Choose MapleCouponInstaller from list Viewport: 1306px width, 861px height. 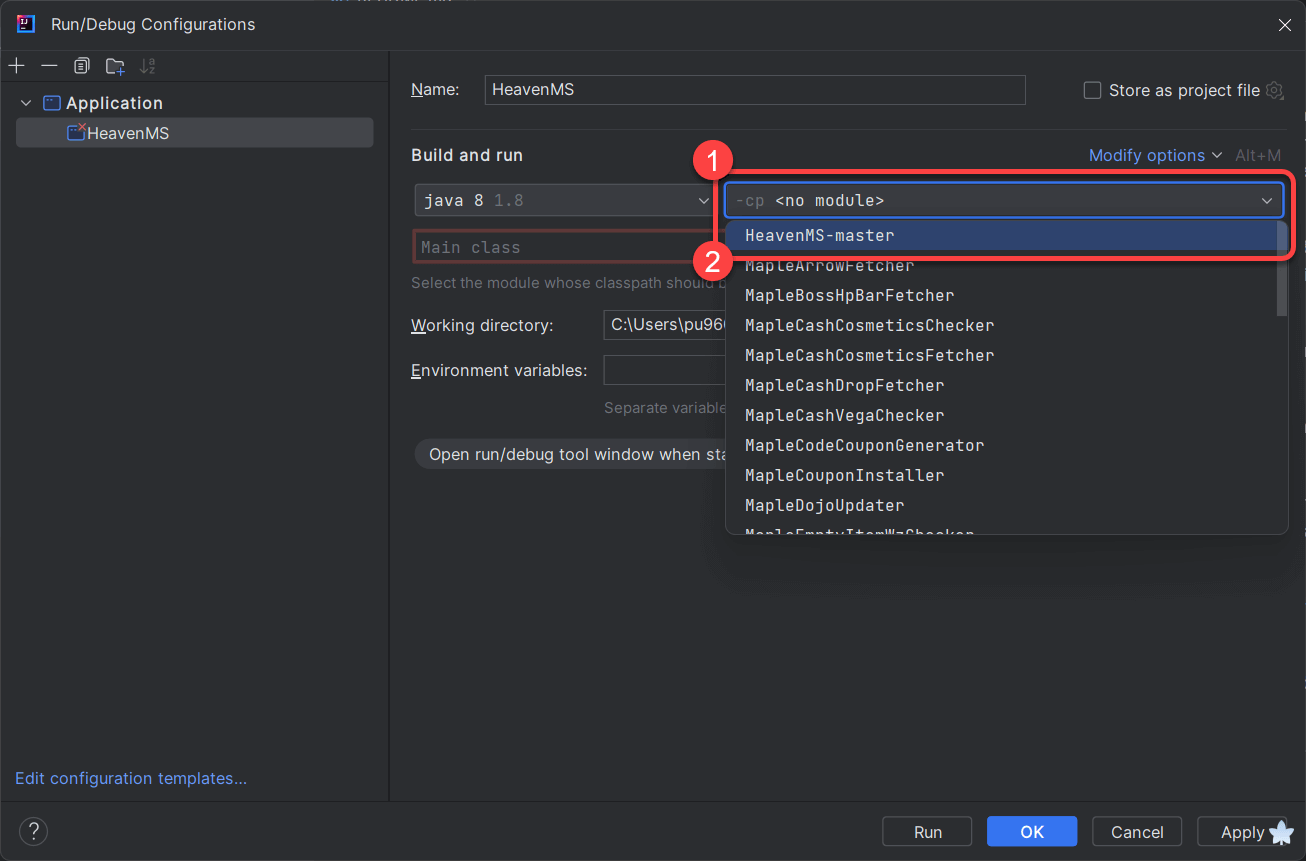[1001, 475]
